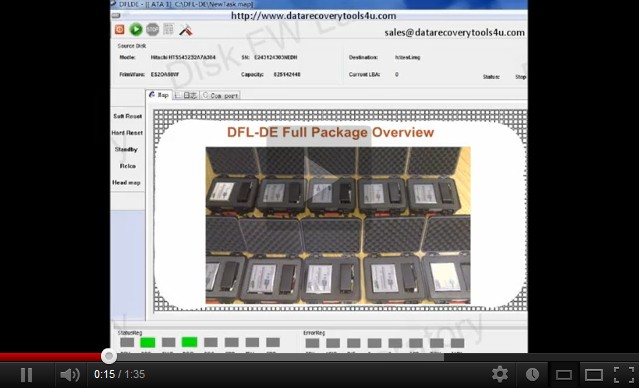The image size is (639, 388).
Task: Click the Hitachi model value
Action: point(183,57)
